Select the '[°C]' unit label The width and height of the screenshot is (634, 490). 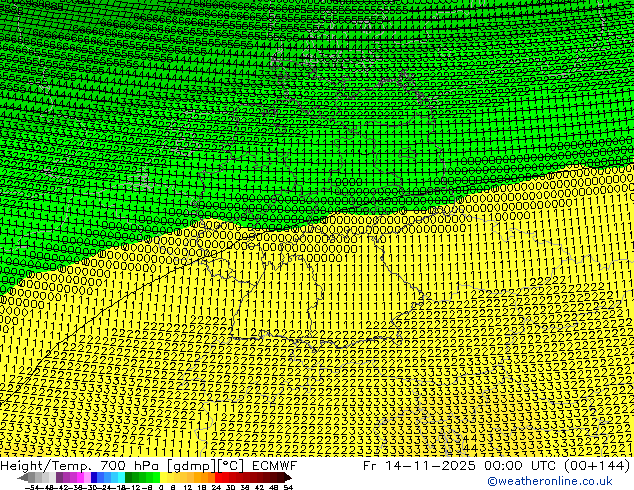click(x=231, y=466)
